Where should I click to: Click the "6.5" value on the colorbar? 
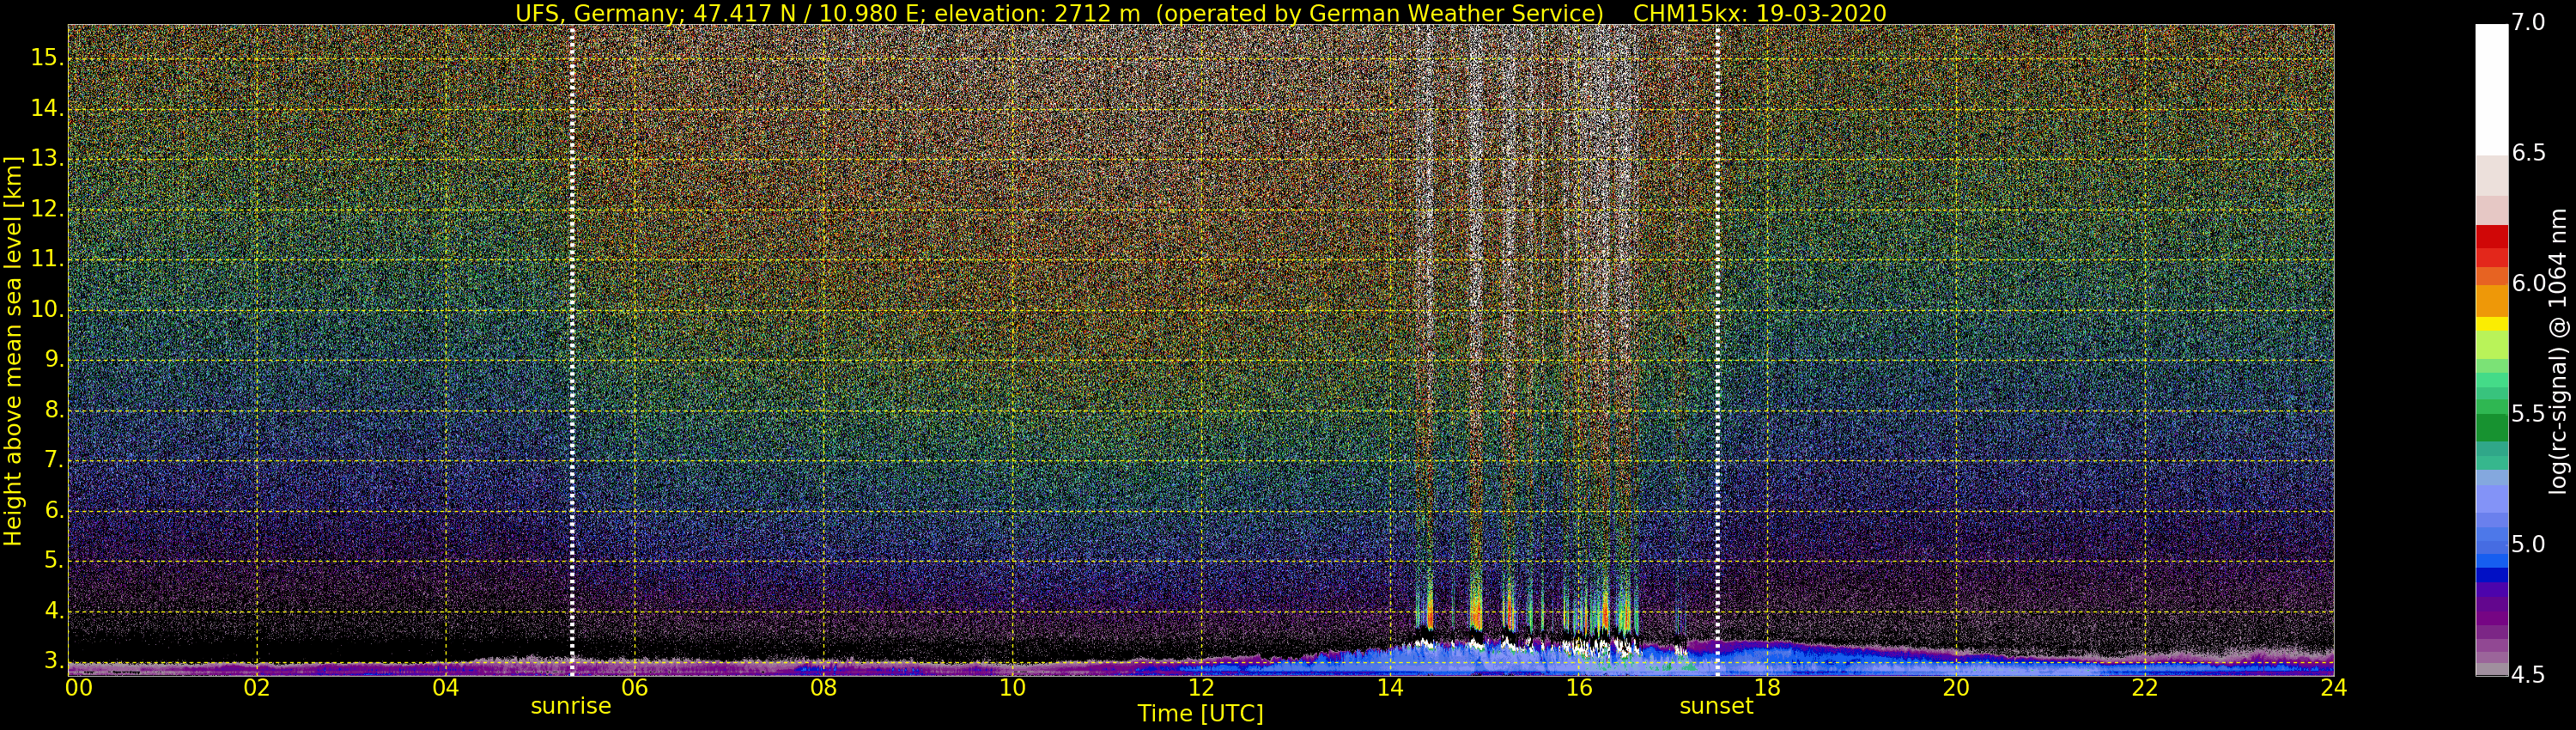(x=2528, y=153)
